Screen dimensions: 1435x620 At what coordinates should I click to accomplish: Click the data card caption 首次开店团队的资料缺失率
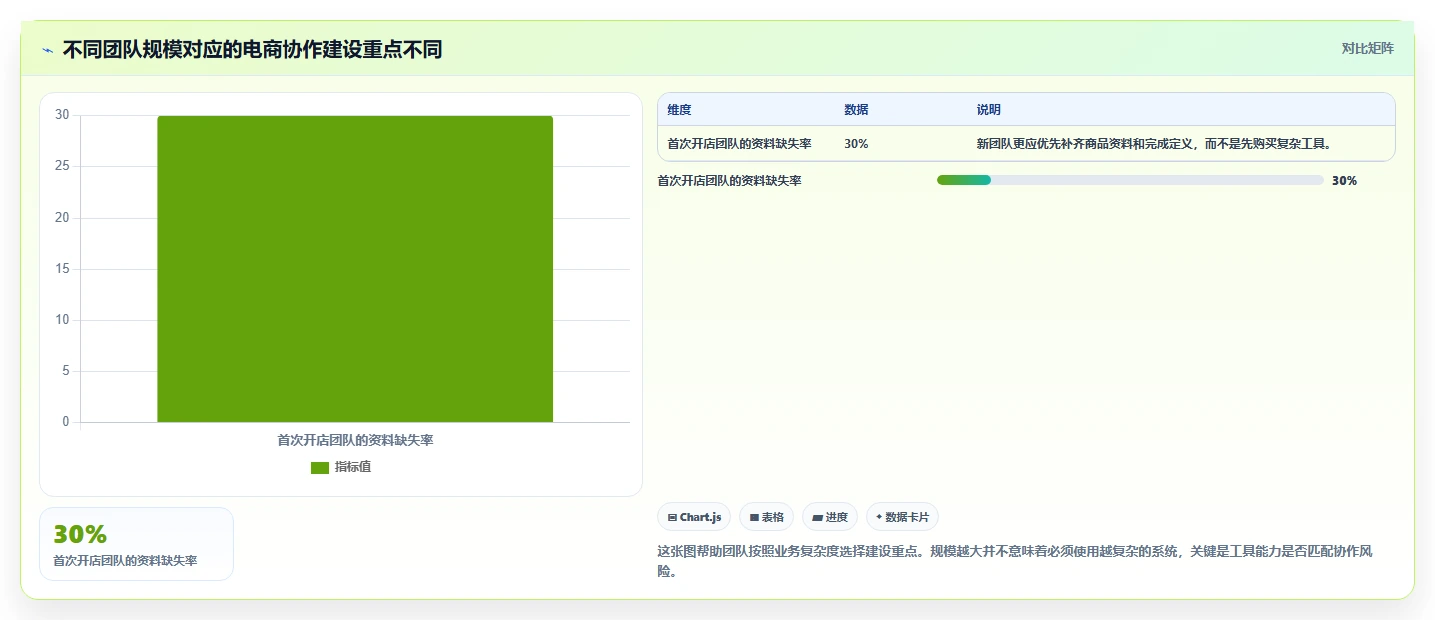125,561
